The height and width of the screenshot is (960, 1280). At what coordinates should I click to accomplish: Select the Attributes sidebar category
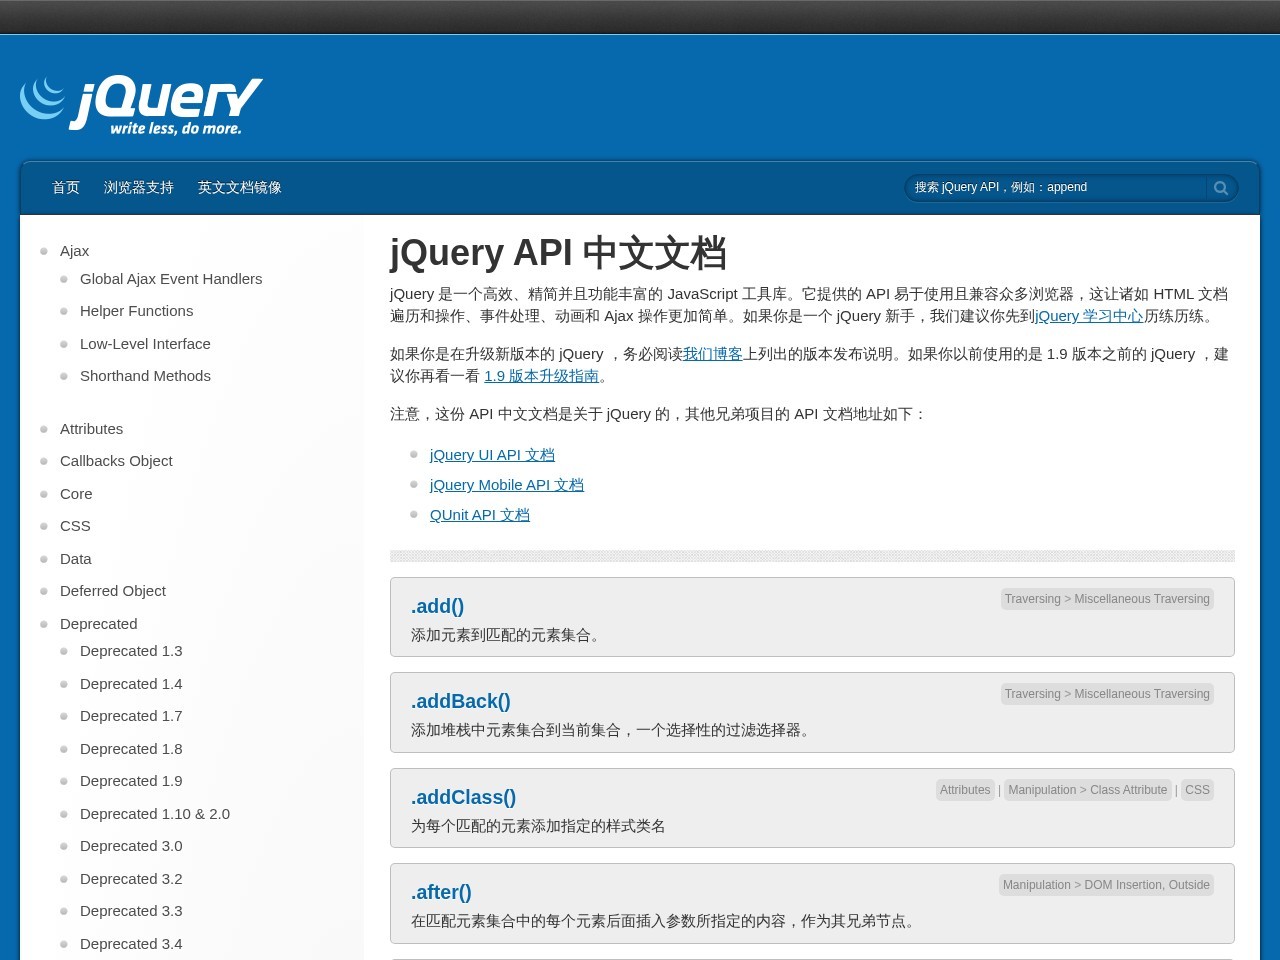pyautogui.click(x=92, y=429)
